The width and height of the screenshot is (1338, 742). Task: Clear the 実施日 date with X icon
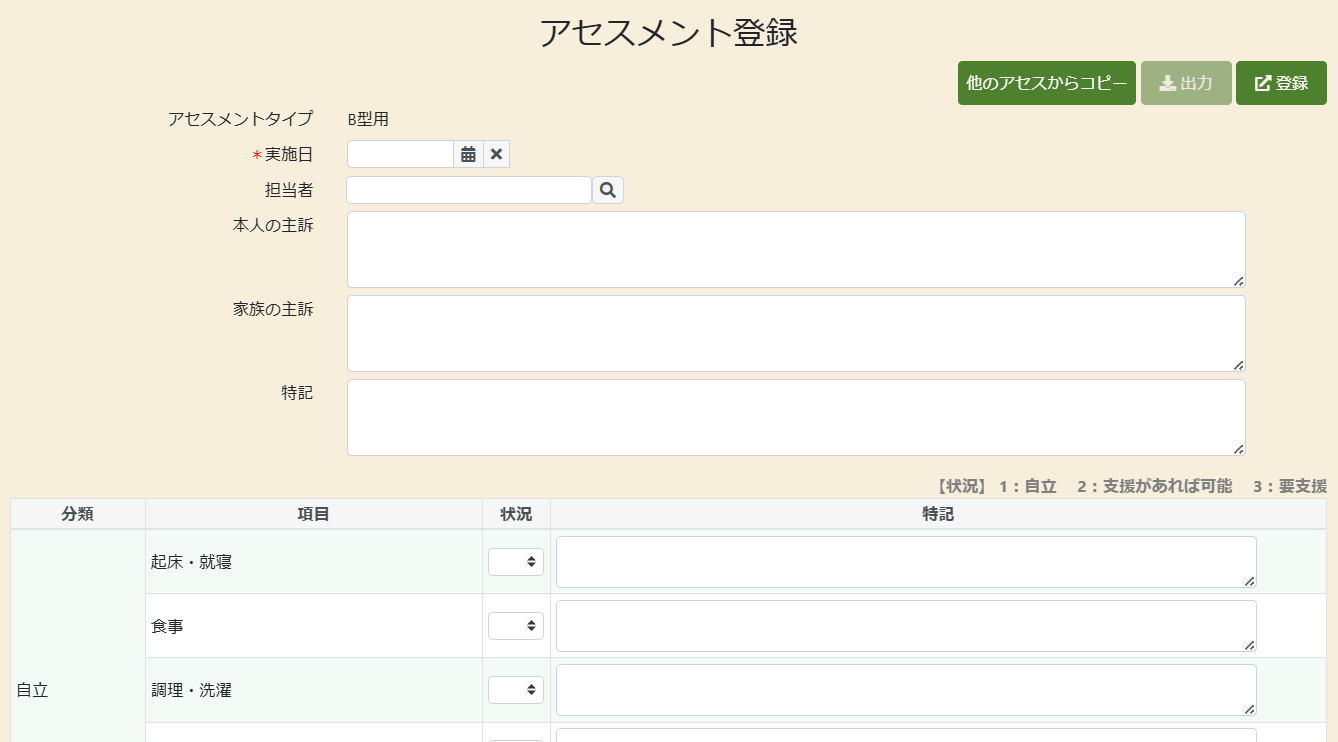pos(496,154)
